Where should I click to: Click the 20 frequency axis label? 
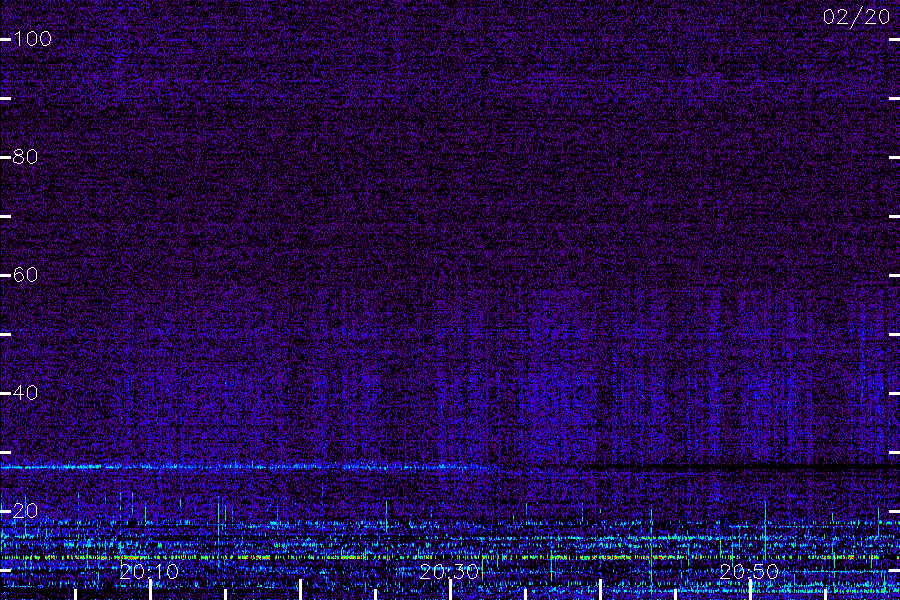pos(25,510)
